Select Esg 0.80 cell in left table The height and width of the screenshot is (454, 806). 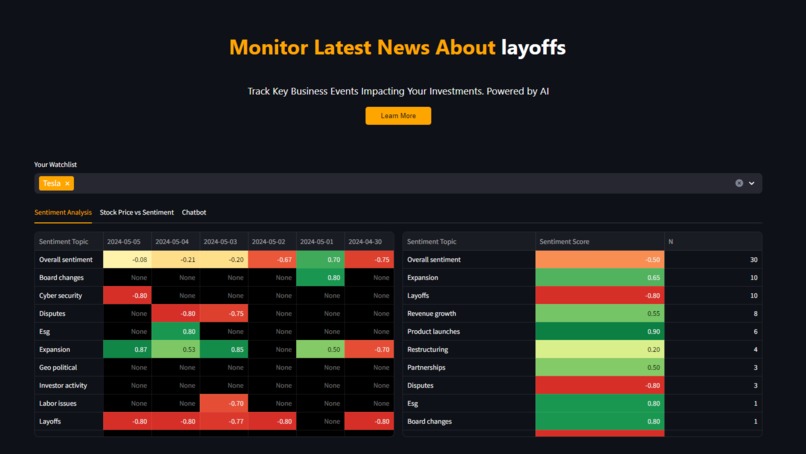[x=175, y=332]
